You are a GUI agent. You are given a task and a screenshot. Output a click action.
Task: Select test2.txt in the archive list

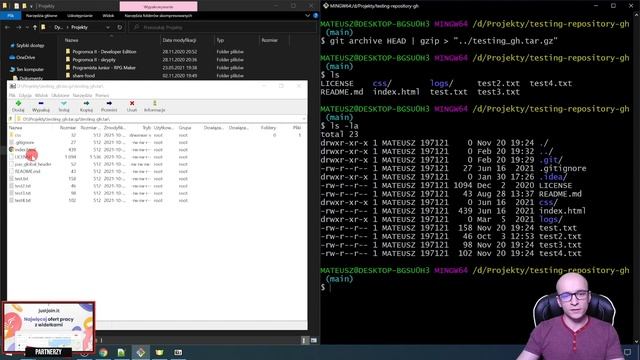click(22, 186)
